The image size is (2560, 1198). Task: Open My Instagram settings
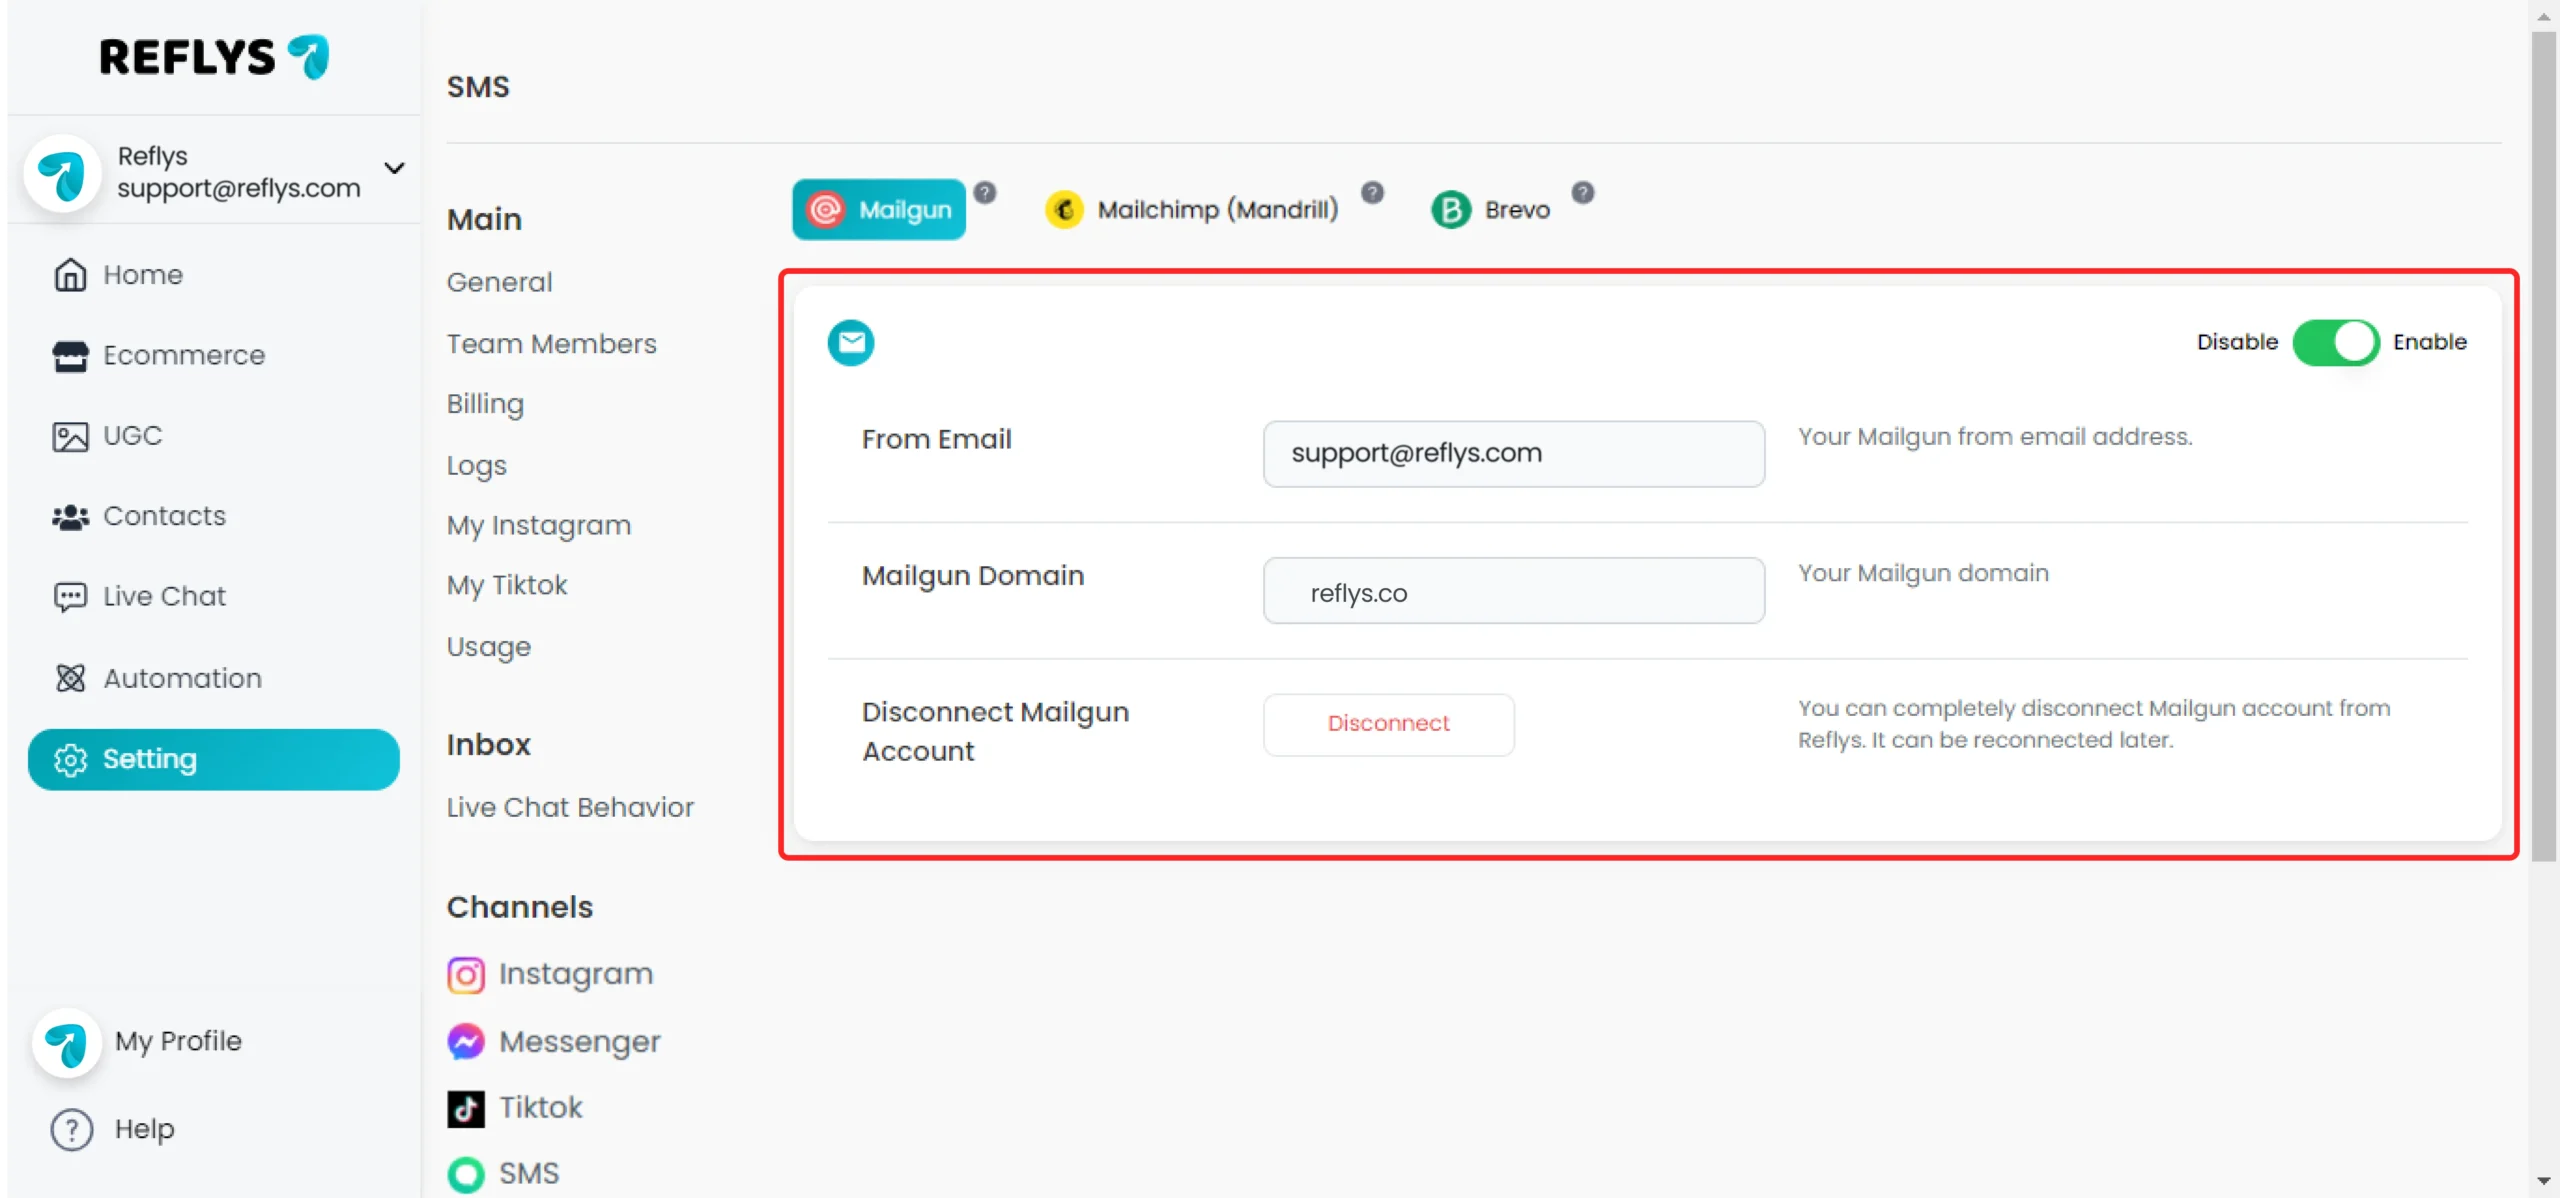point(539,526)
